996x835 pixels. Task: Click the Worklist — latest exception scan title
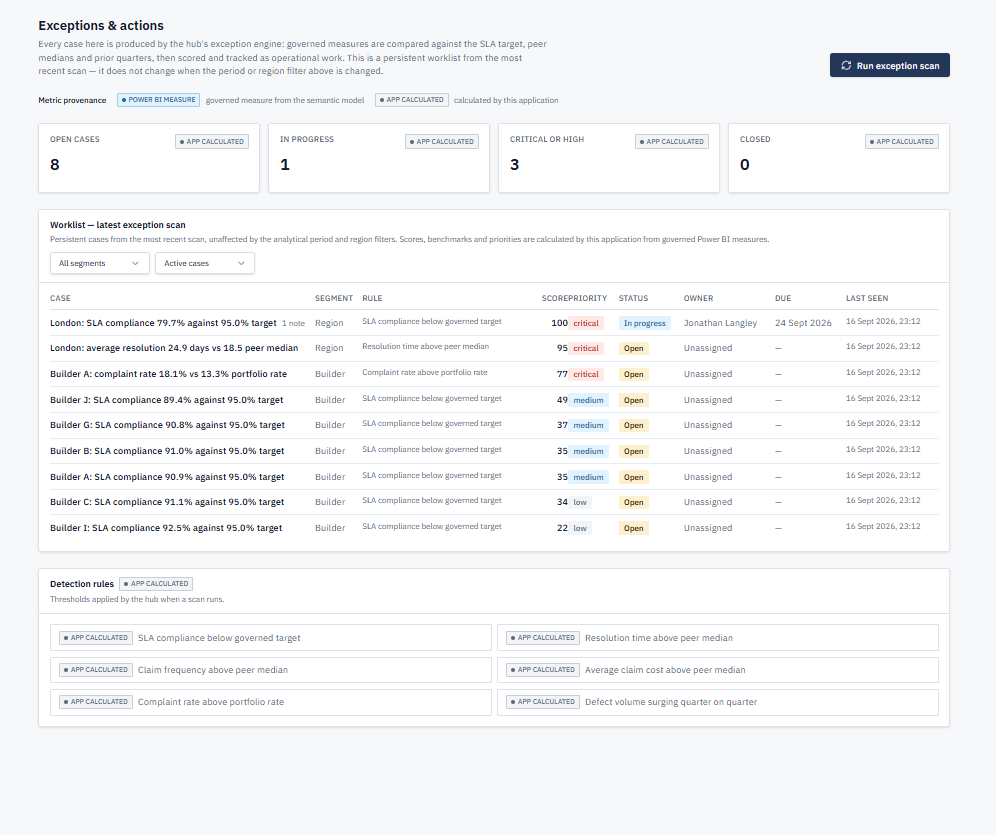(x=118, y=225)
